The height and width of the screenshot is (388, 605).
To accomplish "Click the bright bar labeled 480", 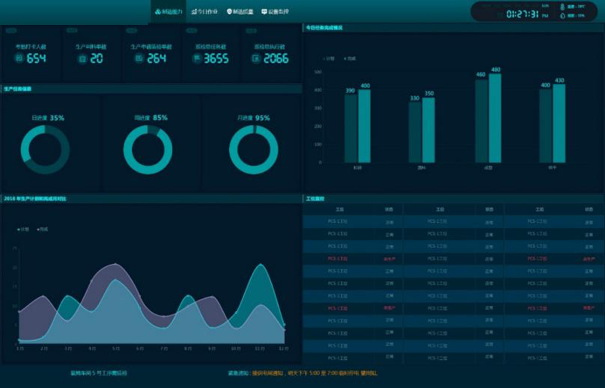I will coord(495,118).
